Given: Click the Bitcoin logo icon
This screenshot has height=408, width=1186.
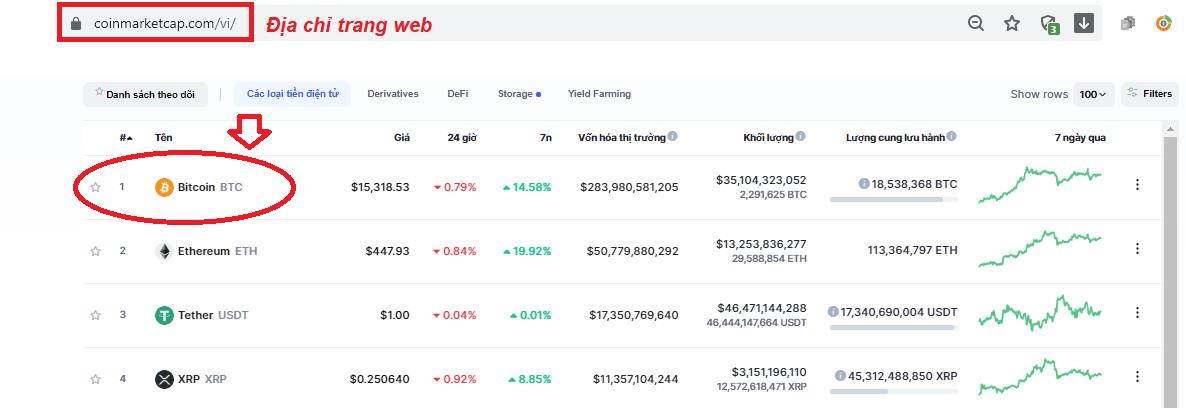Looking at the screenshot, I should point(164,187).
